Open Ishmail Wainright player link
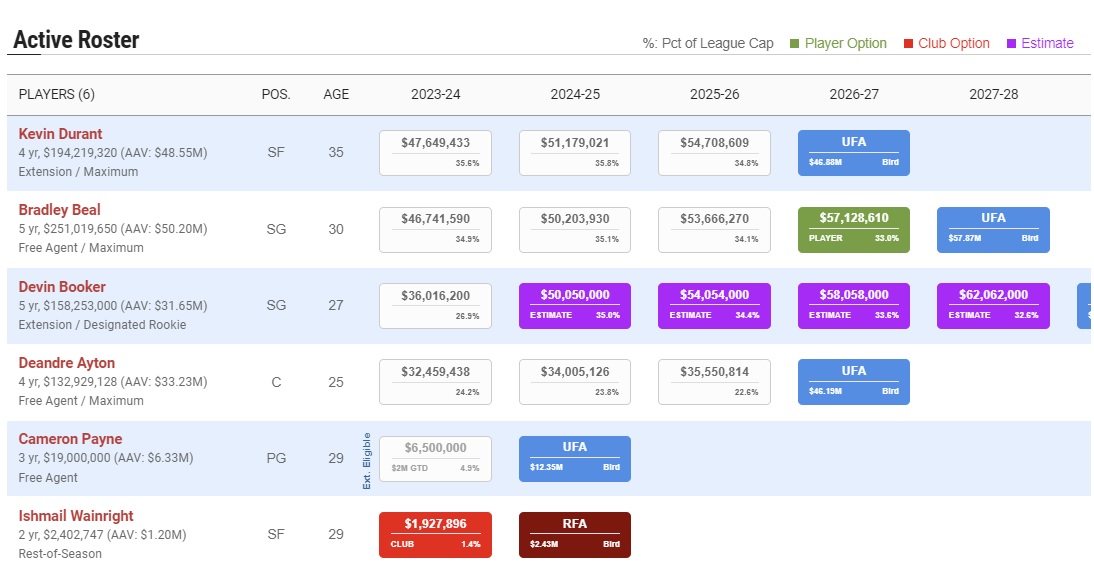Viewport: 1094px width, 588px height. 75,515
